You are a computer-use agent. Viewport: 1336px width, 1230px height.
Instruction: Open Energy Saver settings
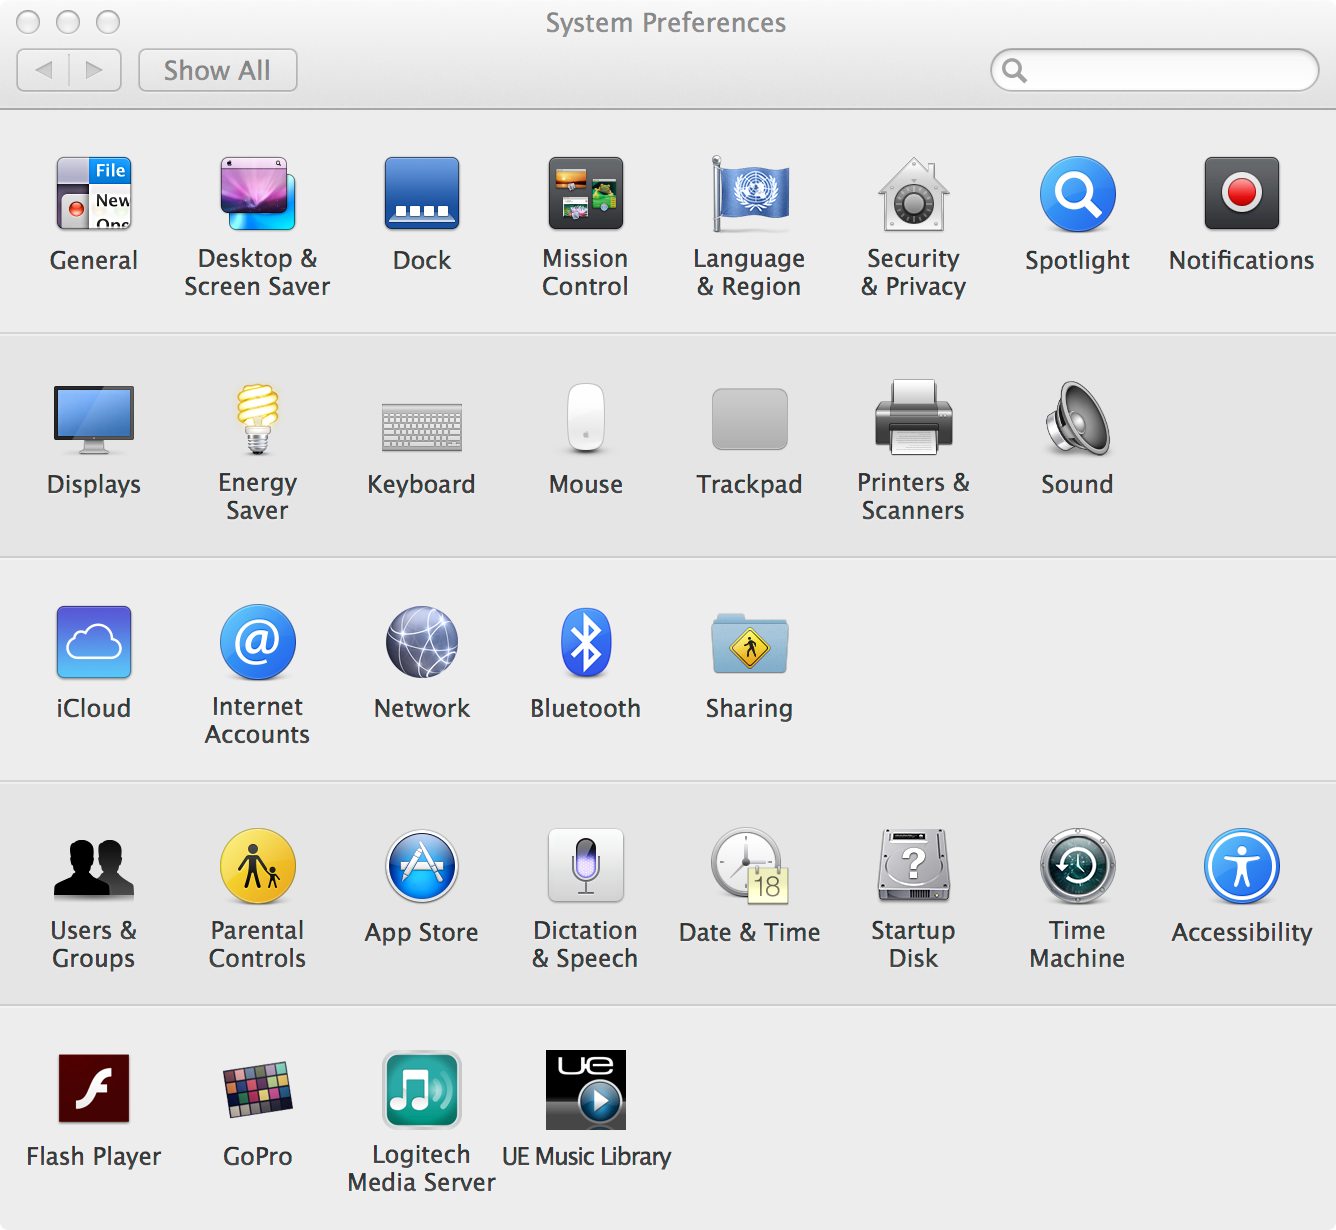tap(257, 418)
